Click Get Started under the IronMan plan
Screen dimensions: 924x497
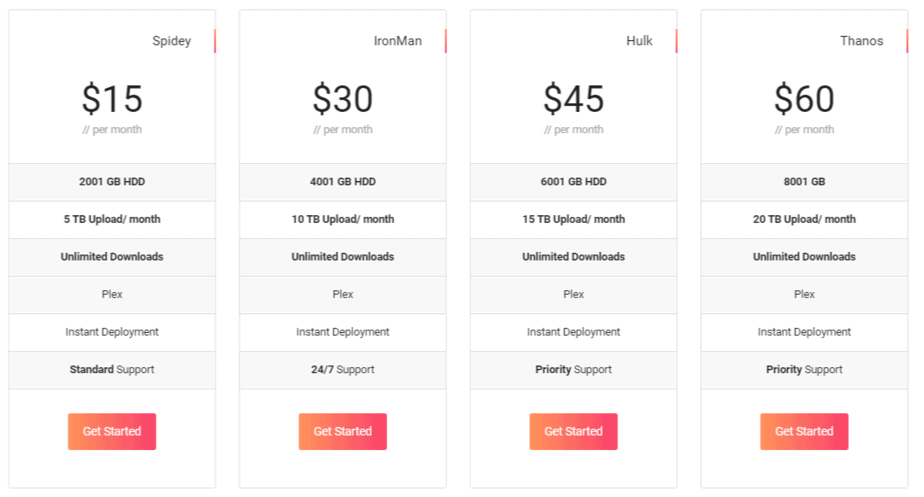(x=343, y=432)
